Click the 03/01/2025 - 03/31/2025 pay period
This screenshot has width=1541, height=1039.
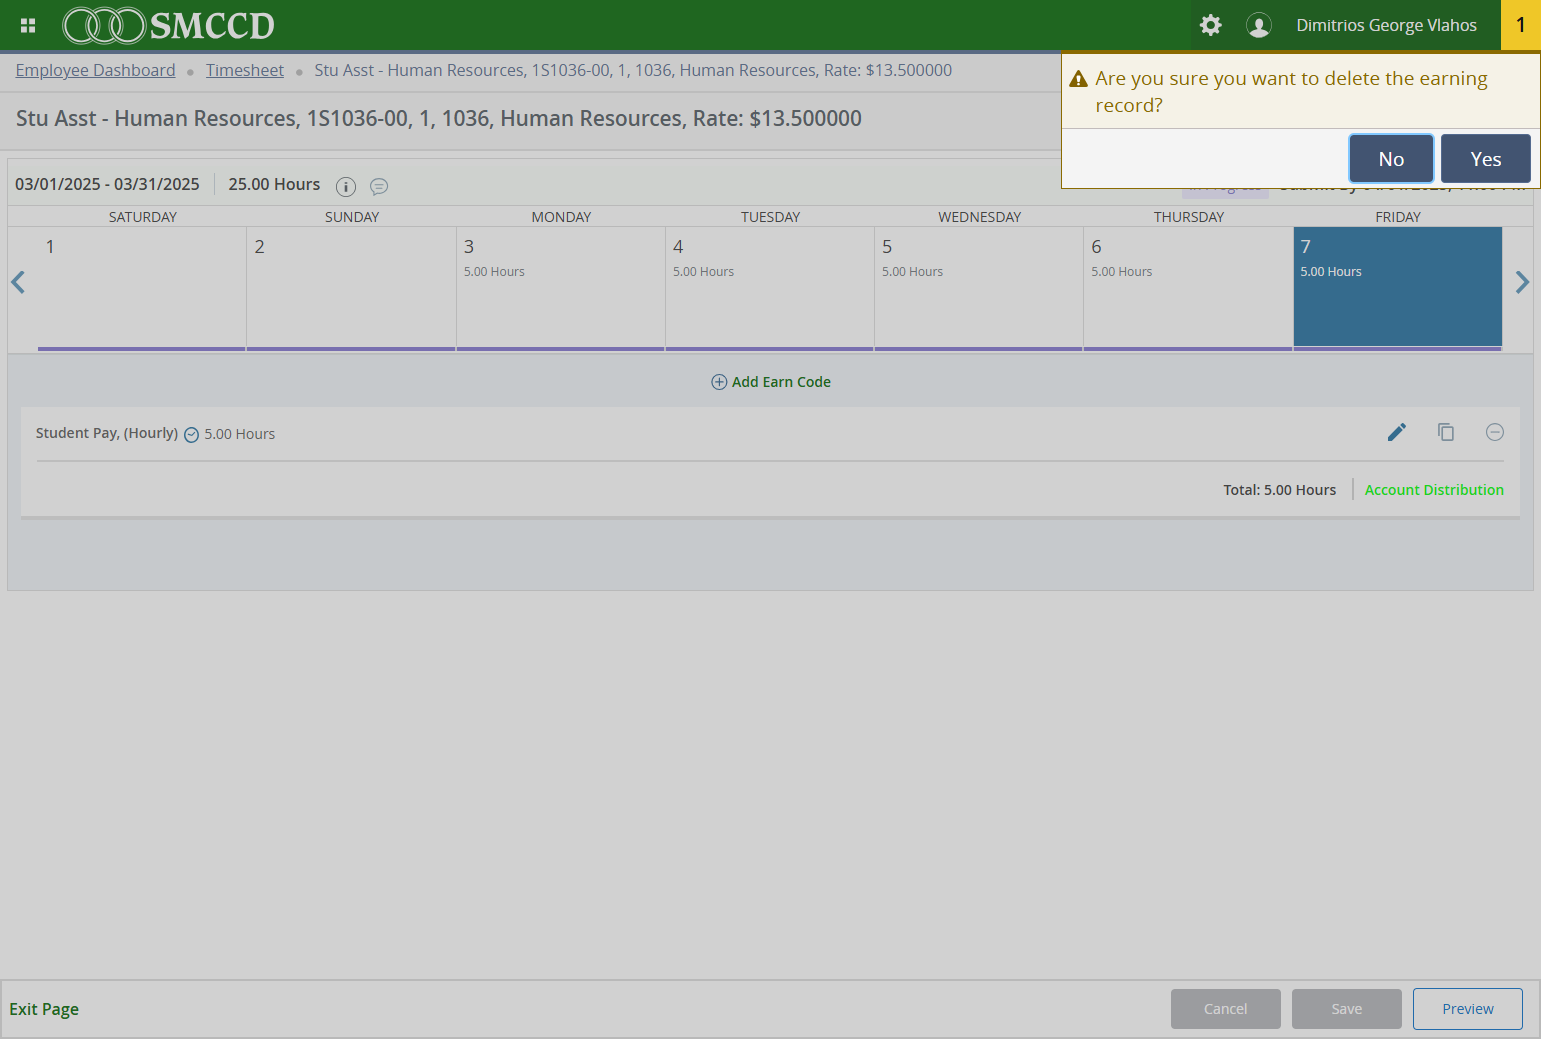pos(107,184)
